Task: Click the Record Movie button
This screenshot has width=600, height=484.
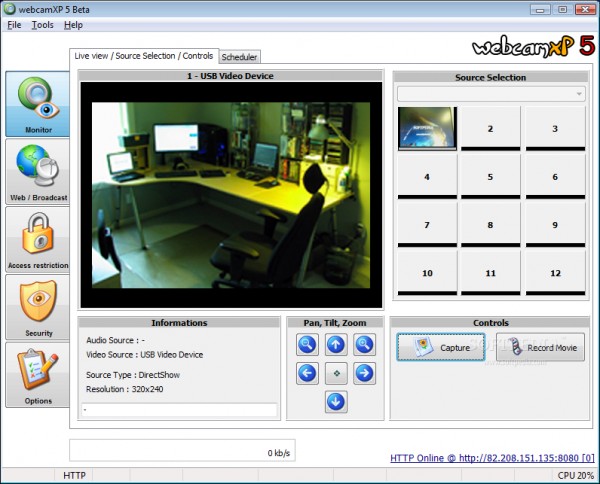Action: [x=540, y=347]
